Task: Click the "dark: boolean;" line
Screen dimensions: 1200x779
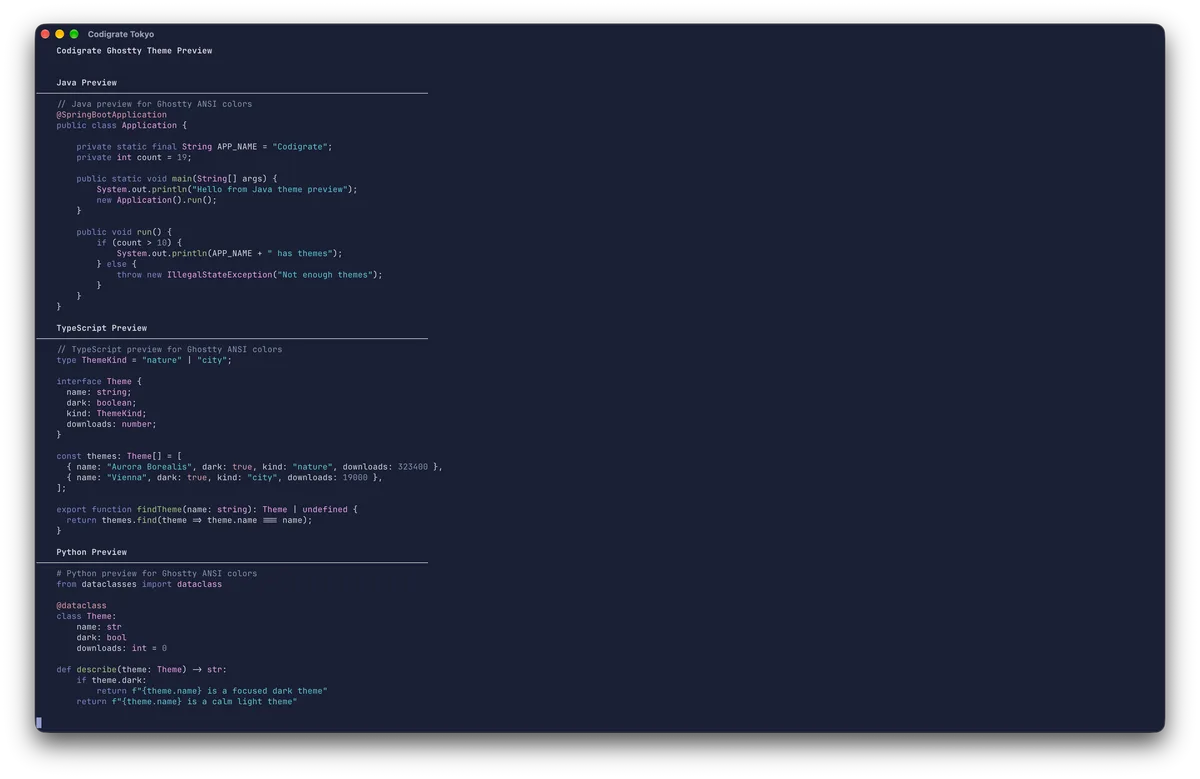Action: pyautogui.click(x=101, y=403)
